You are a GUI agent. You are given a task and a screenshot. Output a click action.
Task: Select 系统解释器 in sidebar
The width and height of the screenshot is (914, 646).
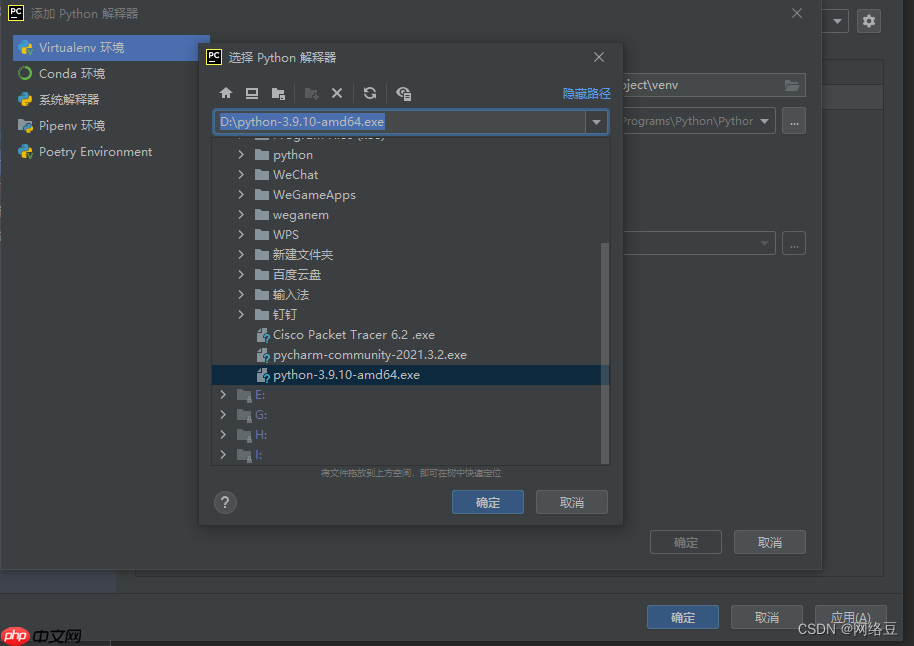(x=106, y=100)
